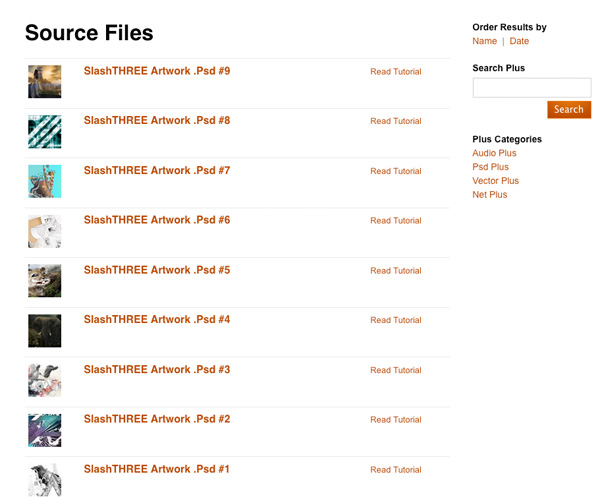Open thumbnail for SlashTHREE Artwork .Psd #9
This screenshot has width=600, height=499.
[44, 82]
